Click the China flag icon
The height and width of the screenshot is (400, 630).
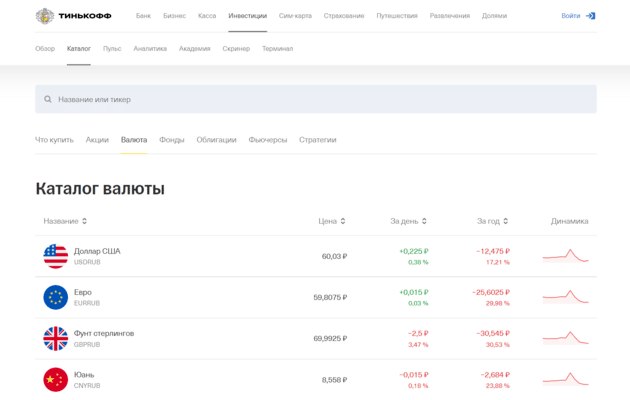55,380
